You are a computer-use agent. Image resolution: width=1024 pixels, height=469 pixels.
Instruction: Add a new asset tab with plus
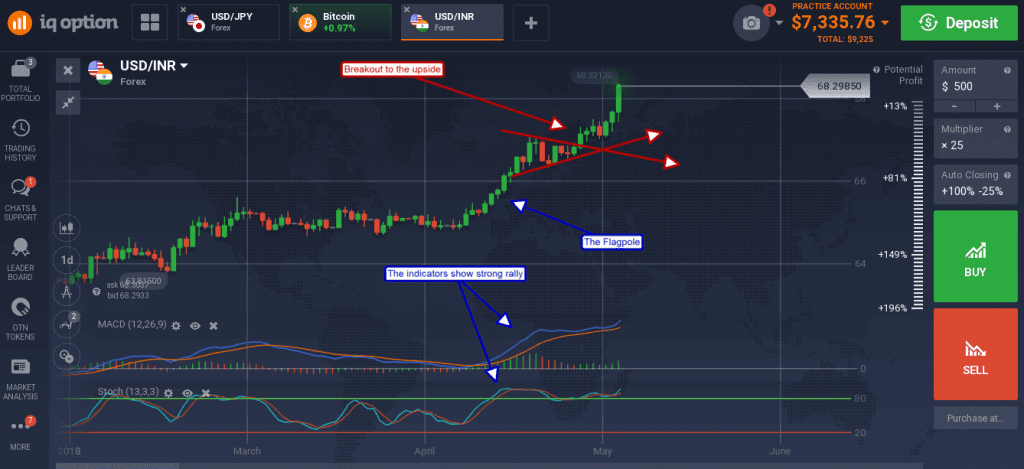point(531,23)
